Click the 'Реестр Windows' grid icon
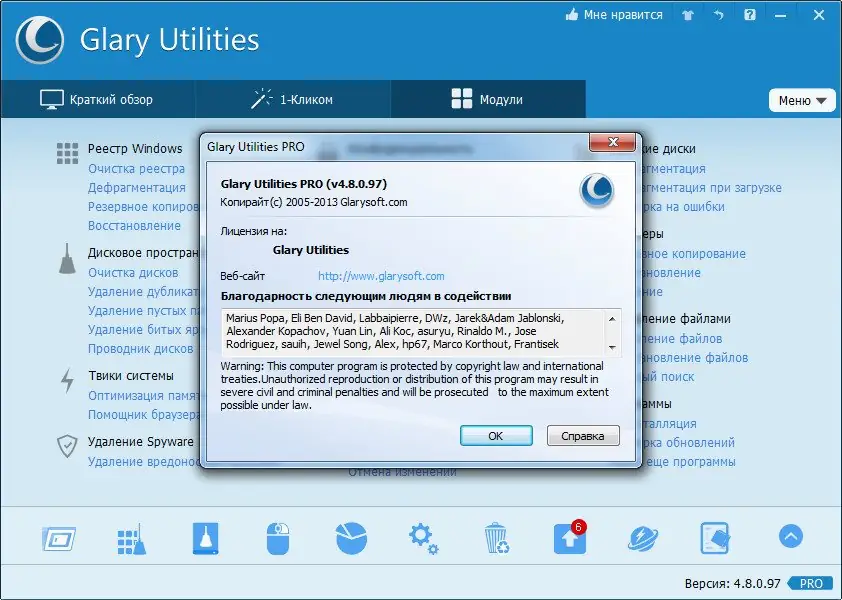Image resolution: width=842 pixels, height=600 pixels. click(x=67, y=153)
